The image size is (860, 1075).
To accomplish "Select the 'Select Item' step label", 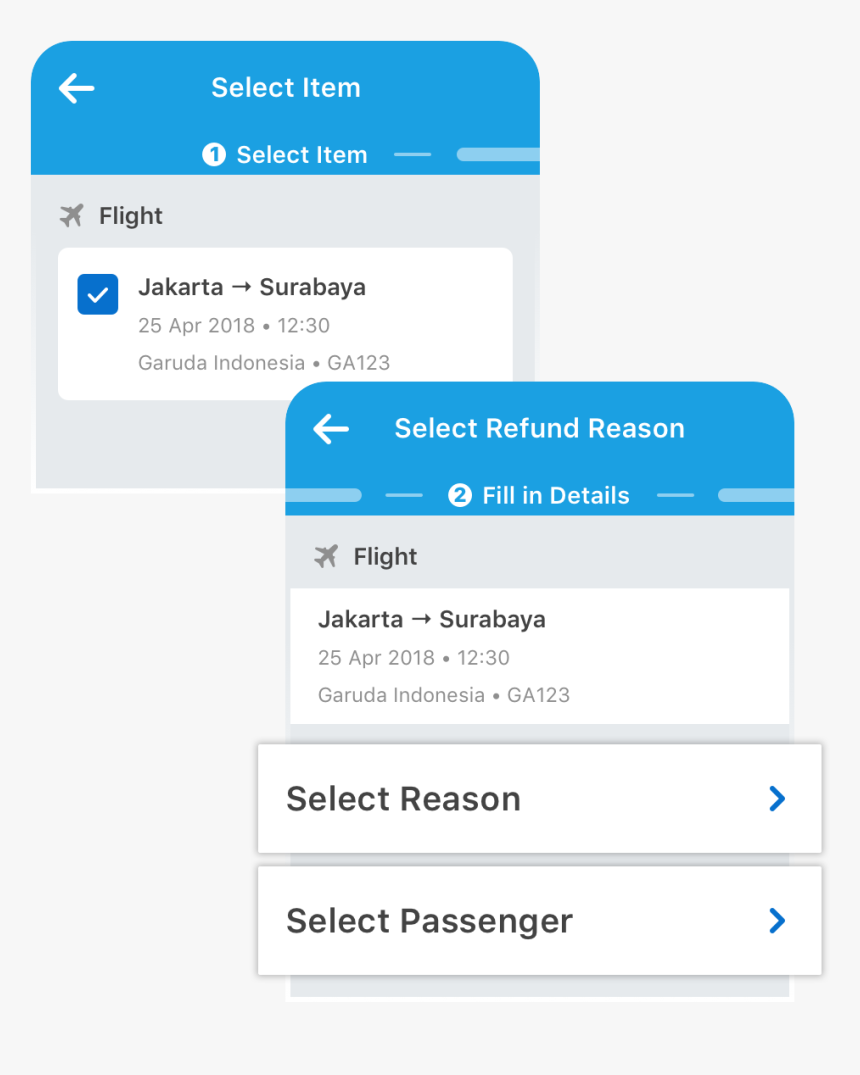I will [x=301, y=155].
